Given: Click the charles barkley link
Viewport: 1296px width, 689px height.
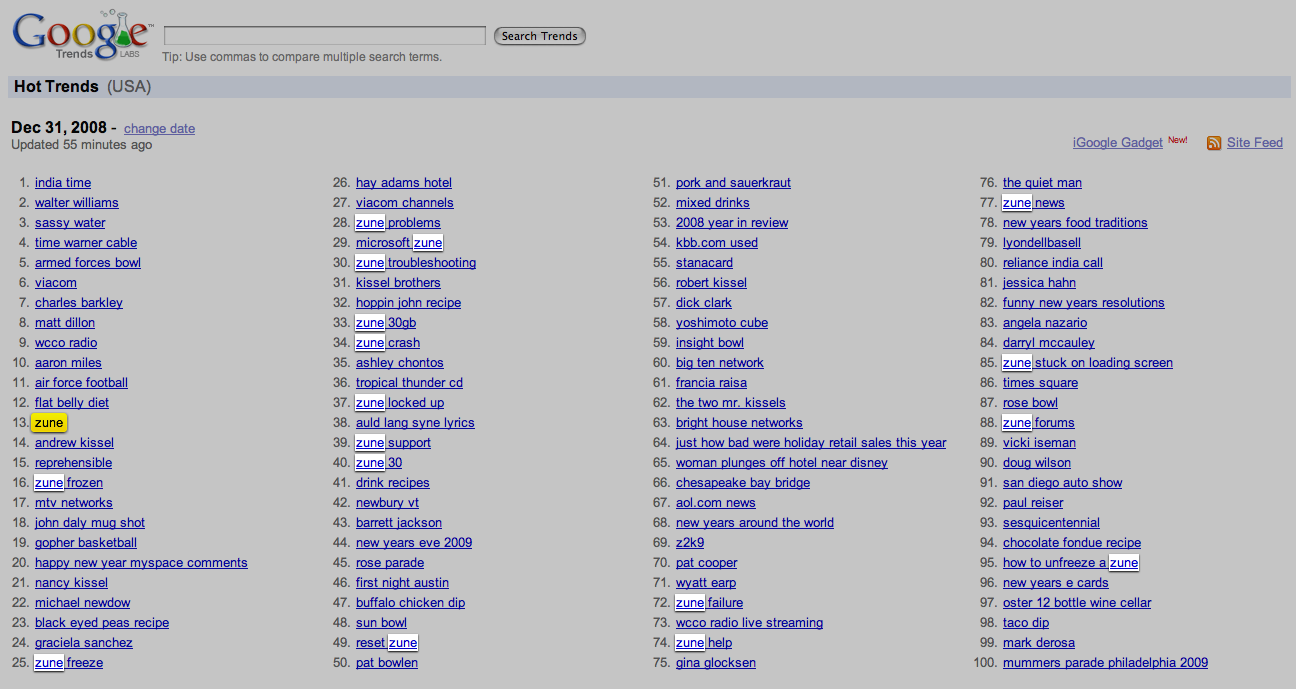Looking at the screenshot, I should pyautogui.click(x=79, y=303).
